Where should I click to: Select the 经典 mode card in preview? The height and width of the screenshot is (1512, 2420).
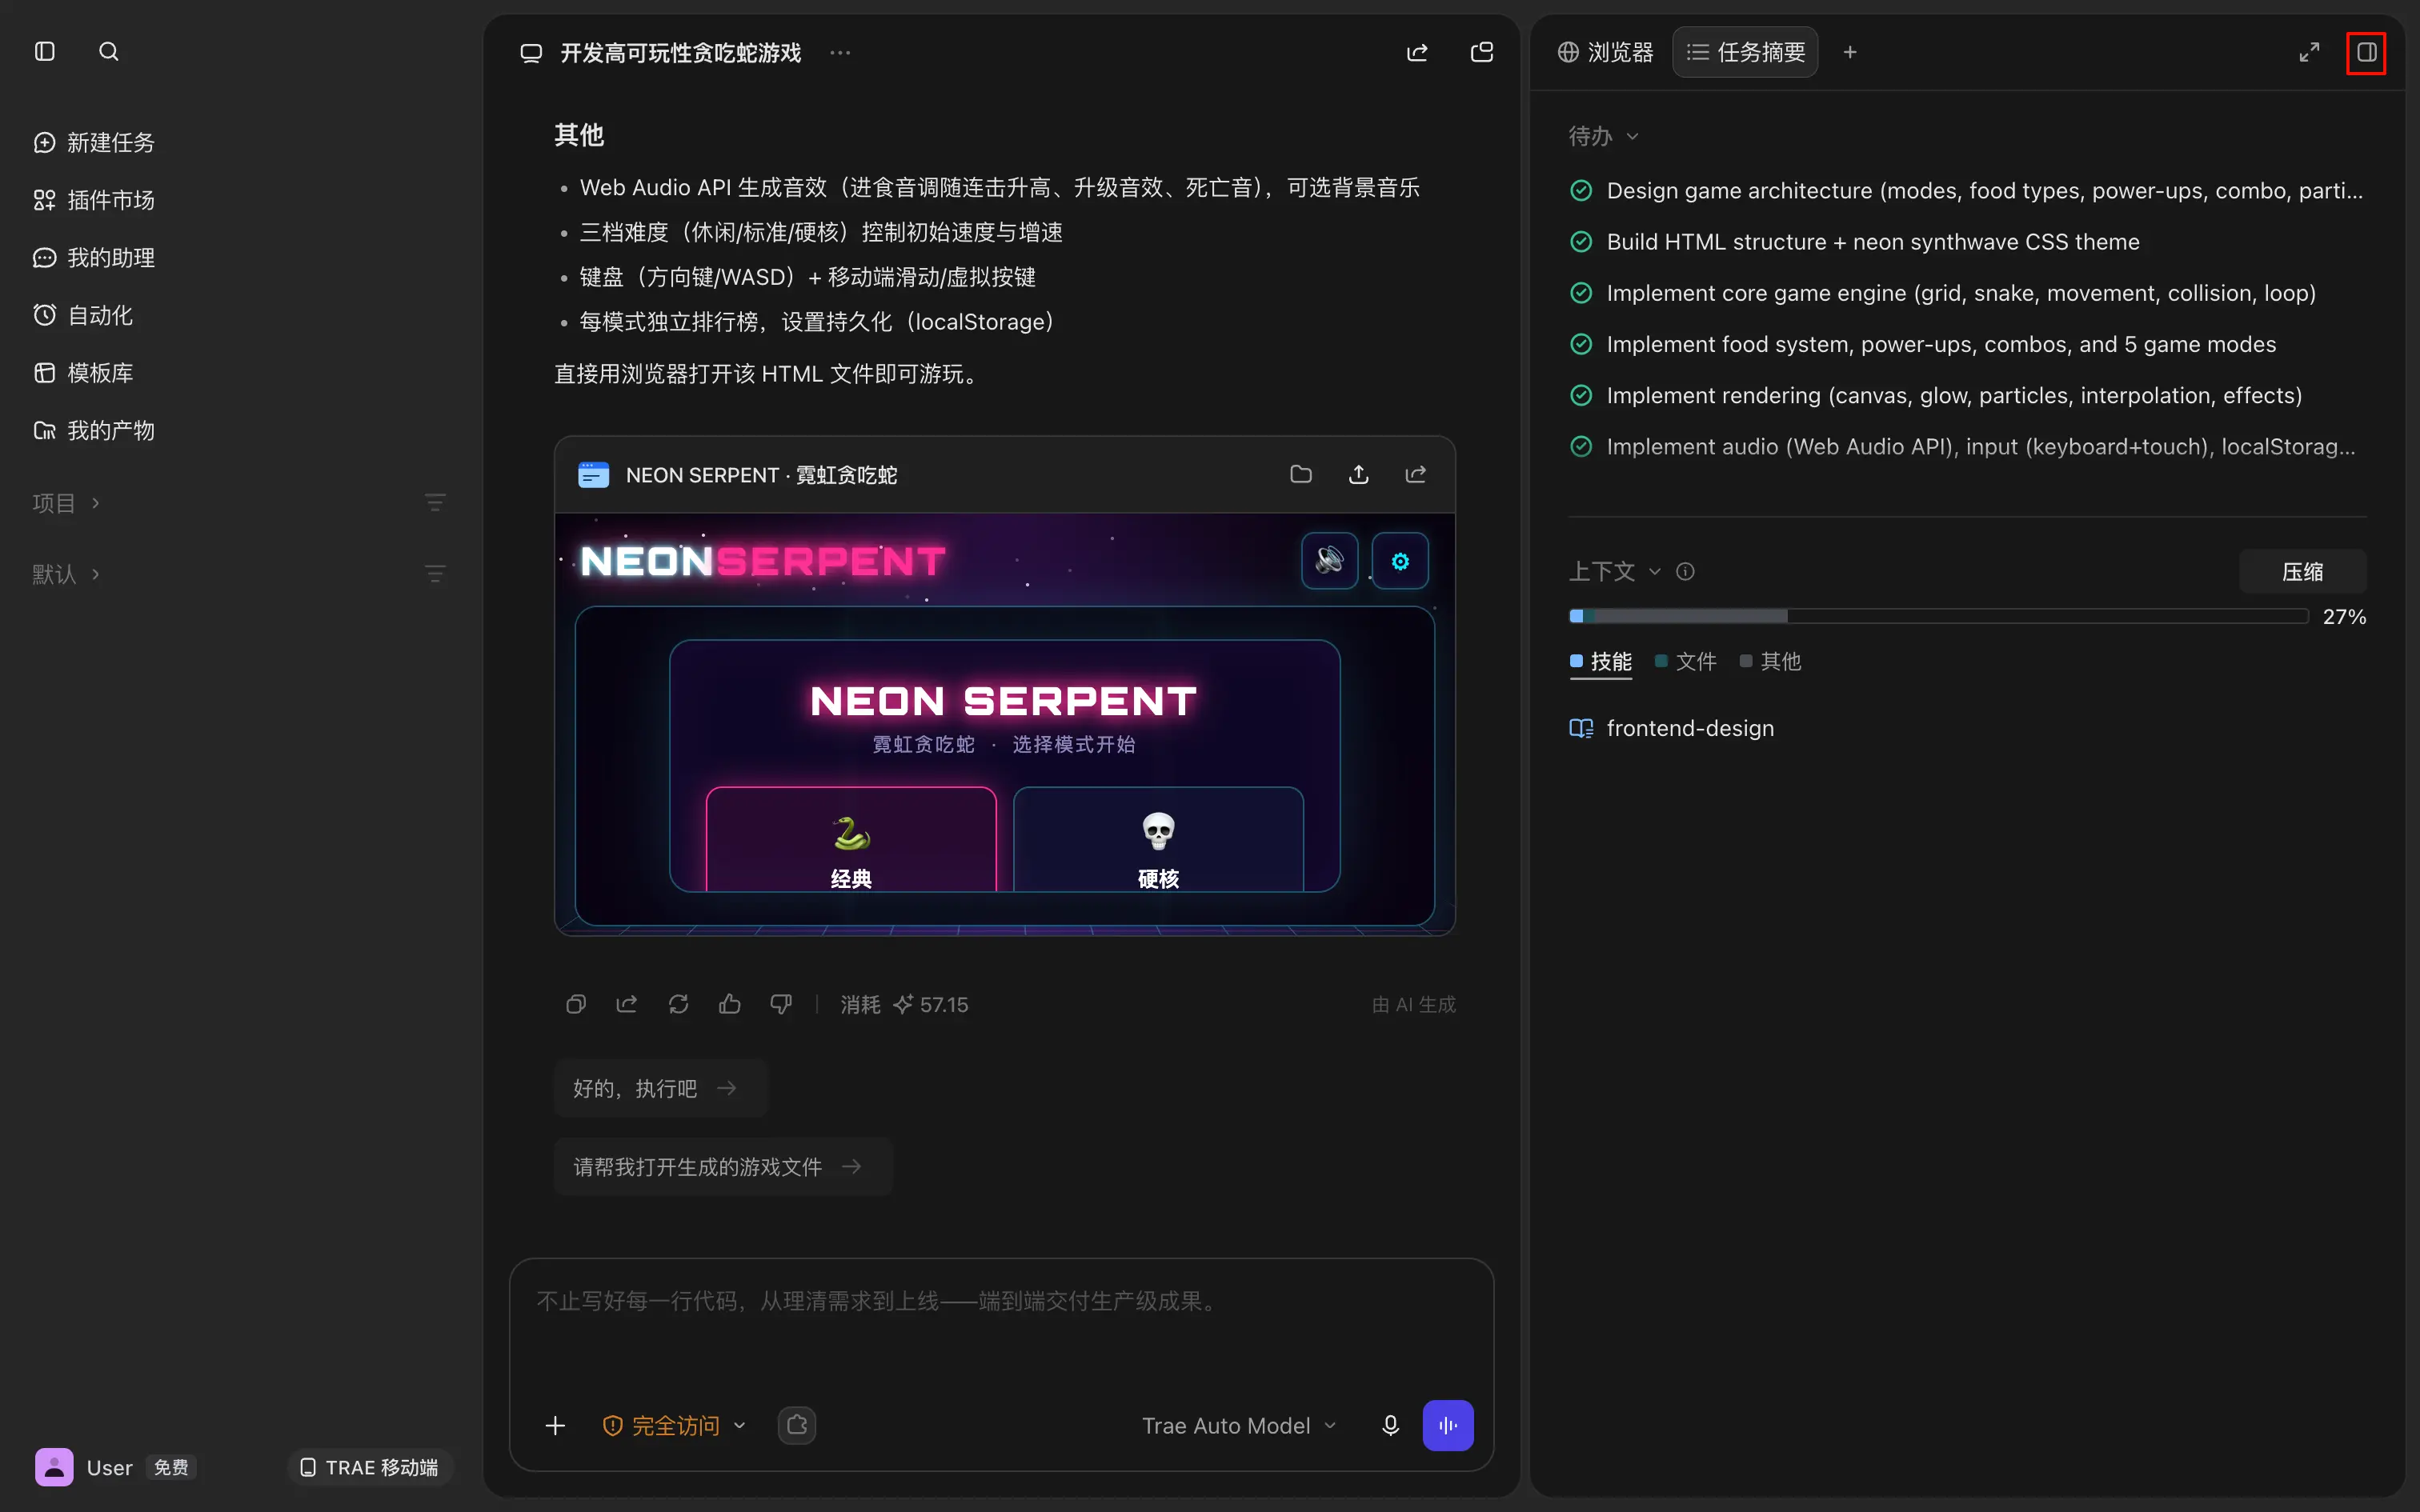pyautogui.click(x=851, y=839)
